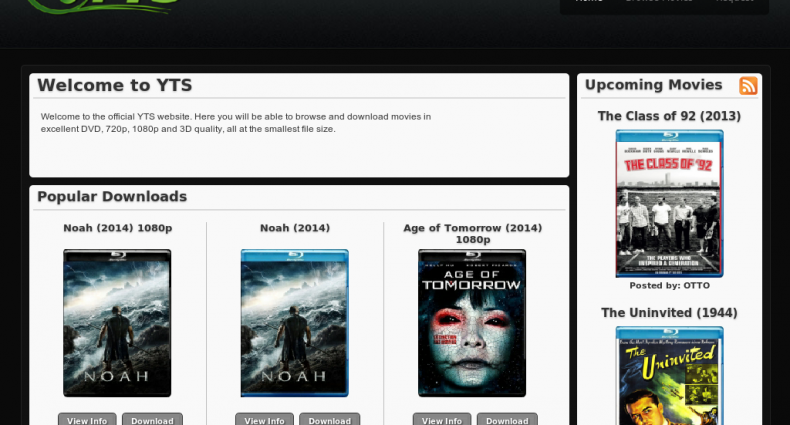The image size is (790, 425).
Task: Open The Class of 92 (2013) title link
Action: click(669, 116)
